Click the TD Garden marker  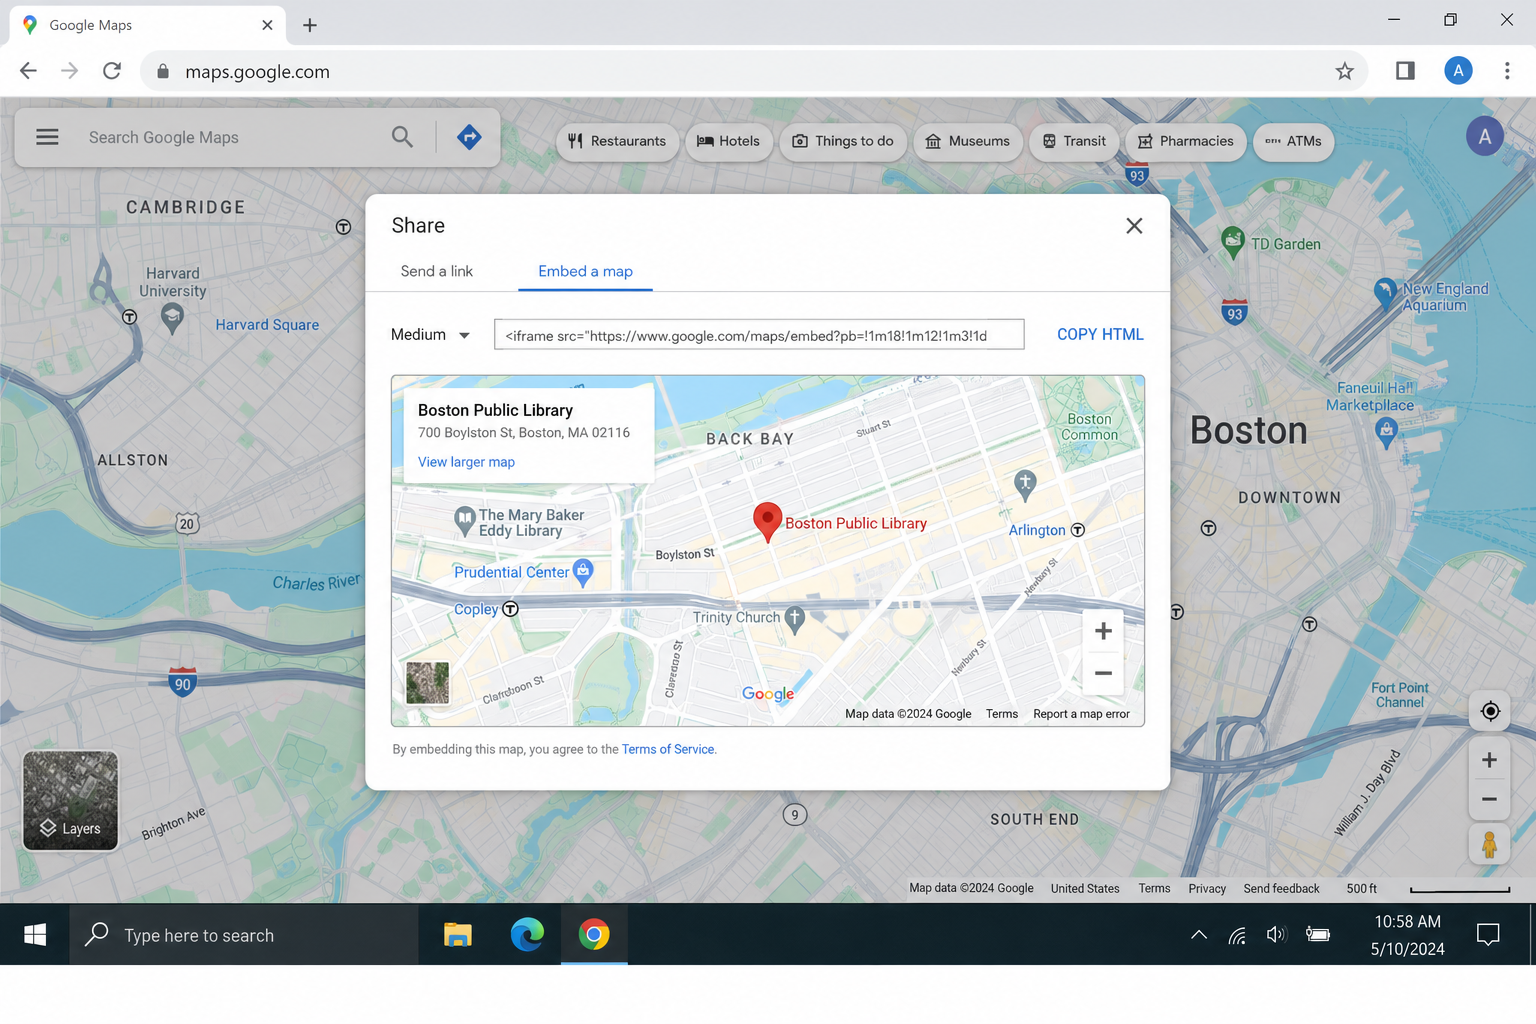pyautogui.click(x=1233, y=242)
